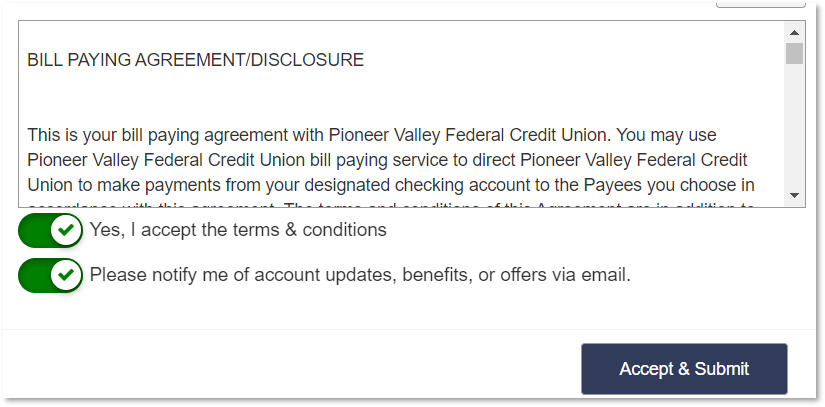Screen dimensions: 825x407
Task: Click the green track of terms toggle
Action: pos(34,230)
